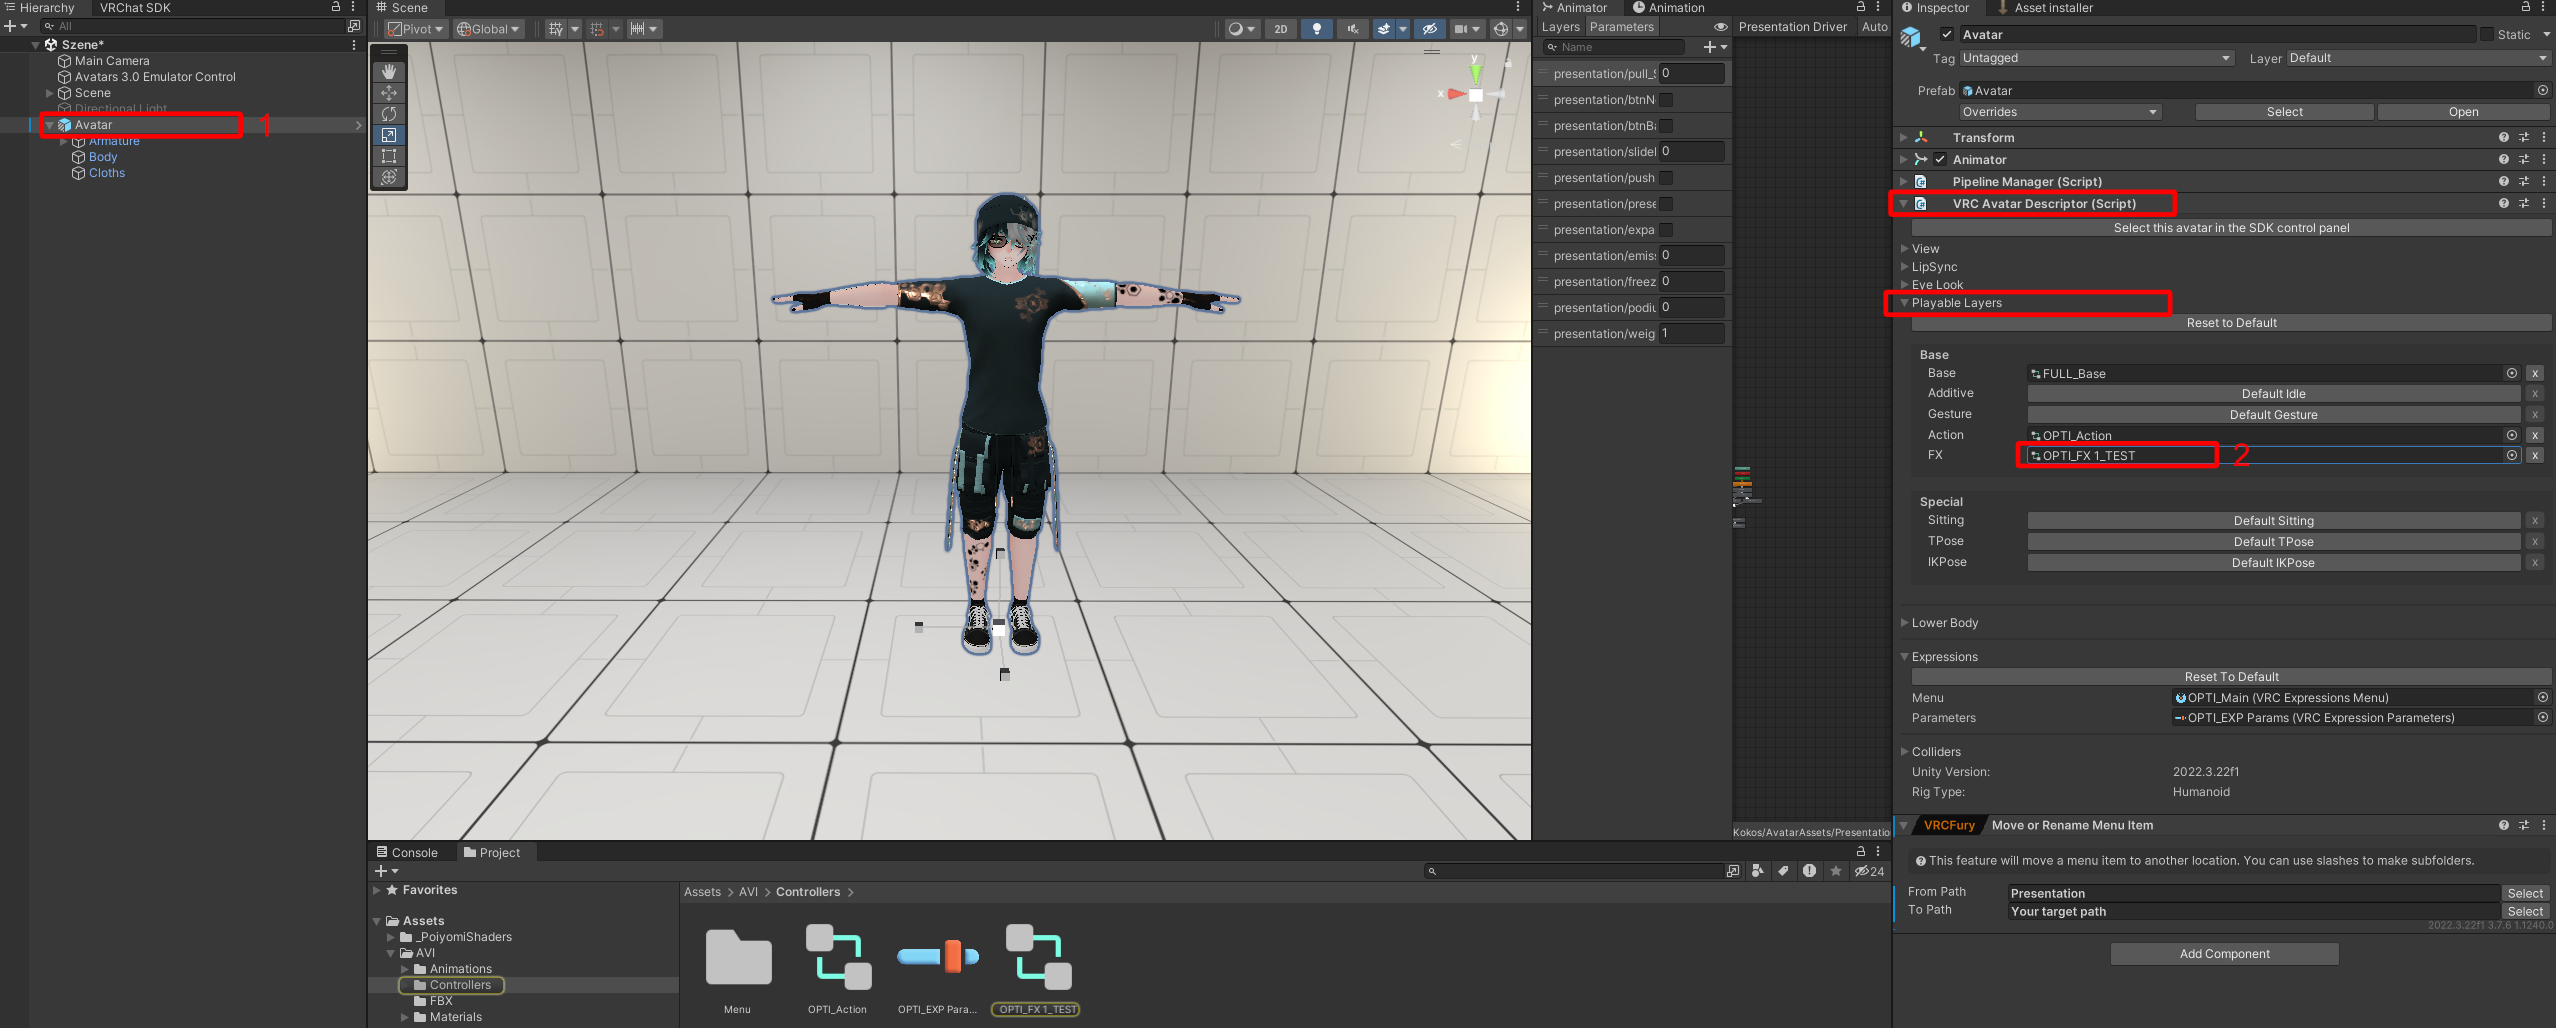Screen dimensions: 2556x1028
Task: Open Pivot handle position dropdown
Action: (x=415, y=29)
